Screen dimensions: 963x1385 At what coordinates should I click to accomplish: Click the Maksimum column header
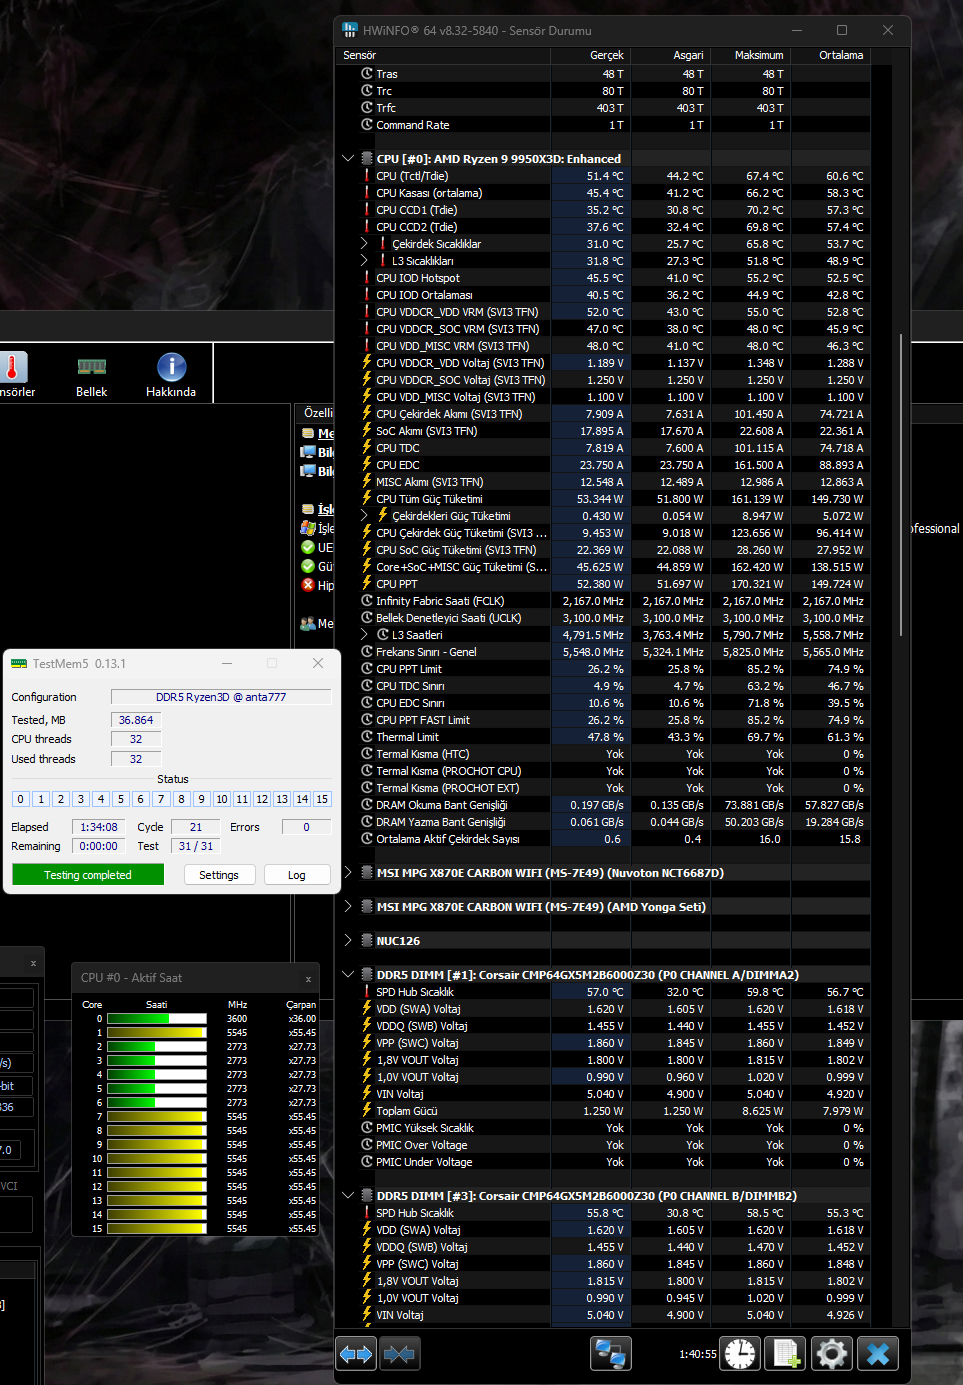click(x=750, y=55)
